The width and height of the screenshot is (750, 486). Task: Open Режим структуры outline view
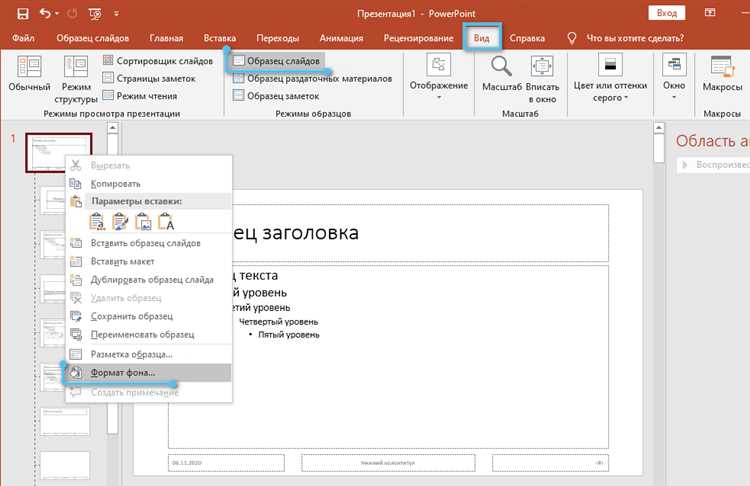click(78, 78)
